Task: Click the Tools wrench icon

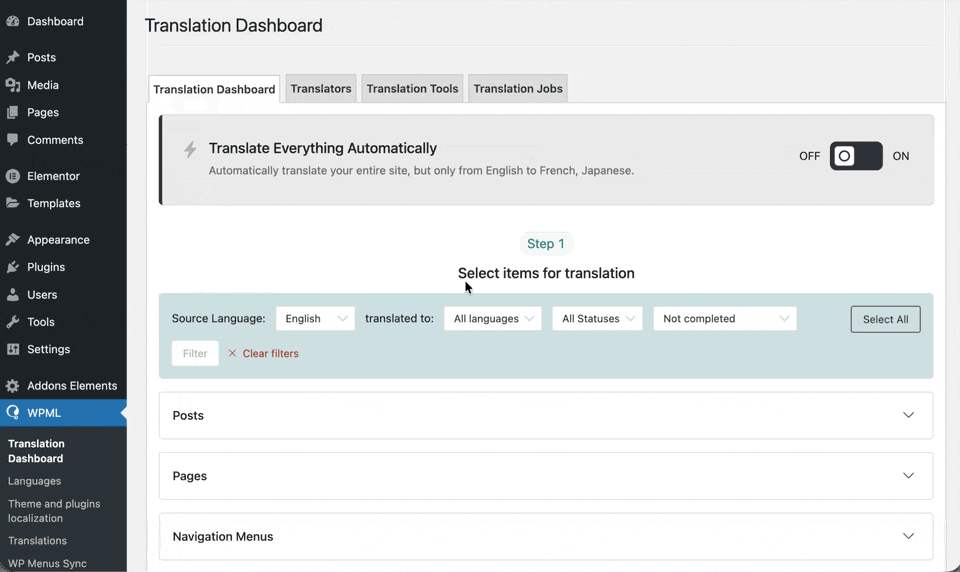Action: [12, 322]
